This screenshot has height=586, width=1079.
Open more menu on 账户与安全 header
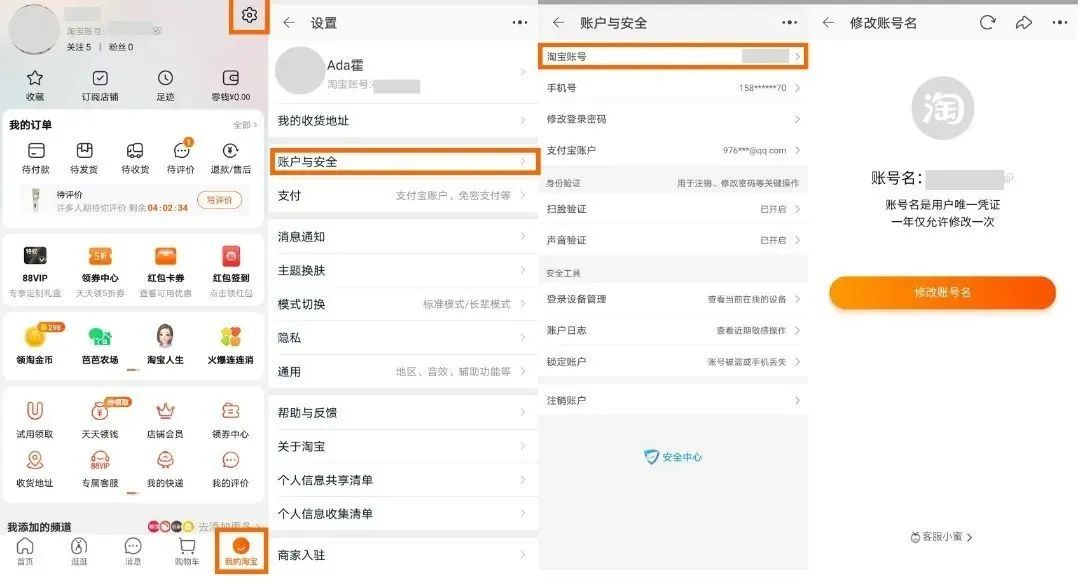tap(789, 23)
